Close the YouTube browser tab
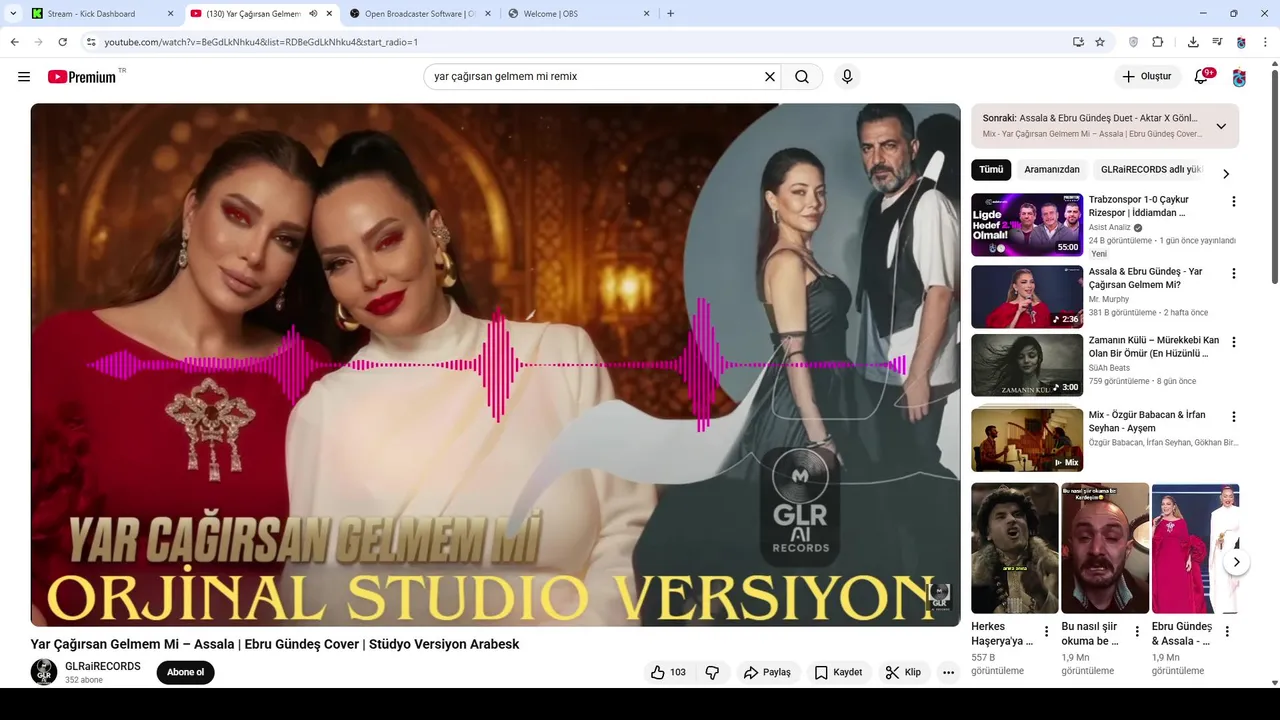The height and width of the screenshot is (720, 1280). pos(329,14)
